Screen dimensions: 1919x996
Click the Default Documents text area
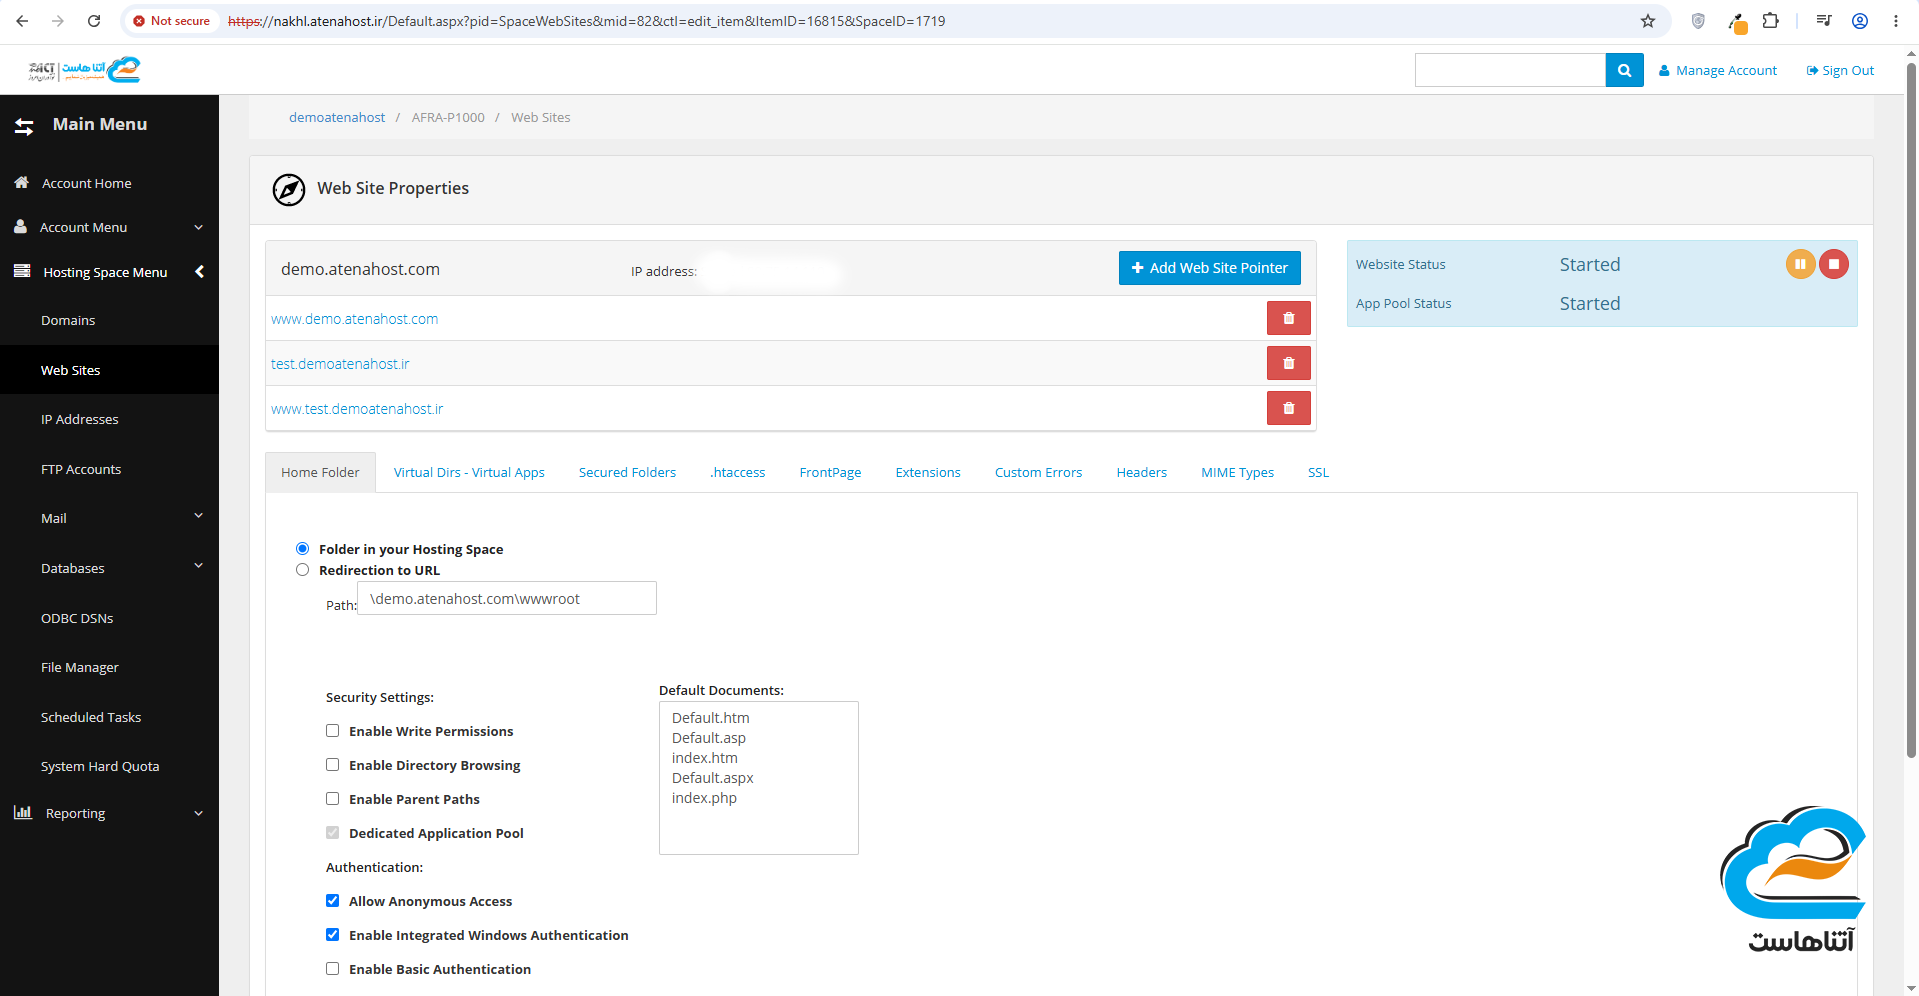pos(759,778)
